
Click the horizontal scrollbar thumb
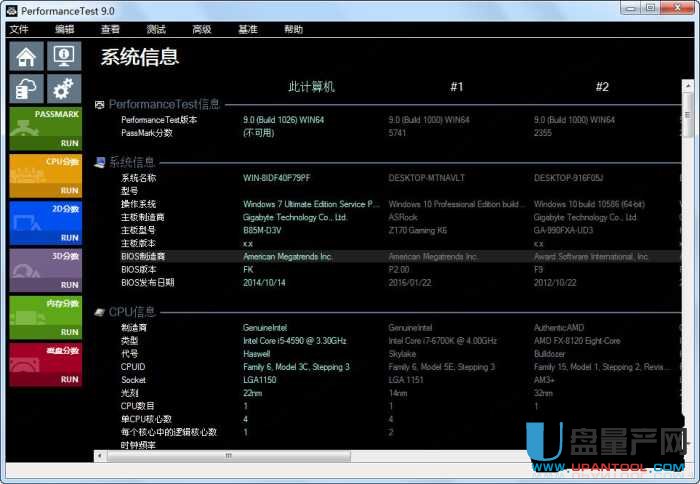tap(230, 455)
